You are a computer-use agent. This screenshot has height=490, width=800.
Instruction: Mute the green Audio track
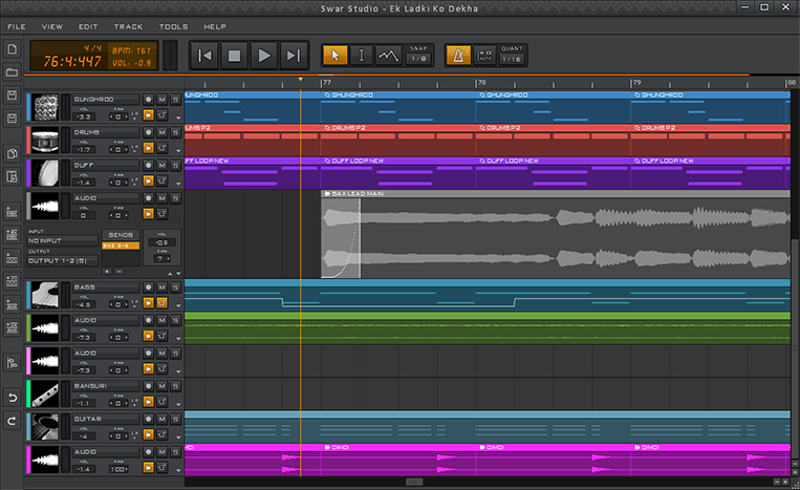pyautogui.click(x=162, y=320)
